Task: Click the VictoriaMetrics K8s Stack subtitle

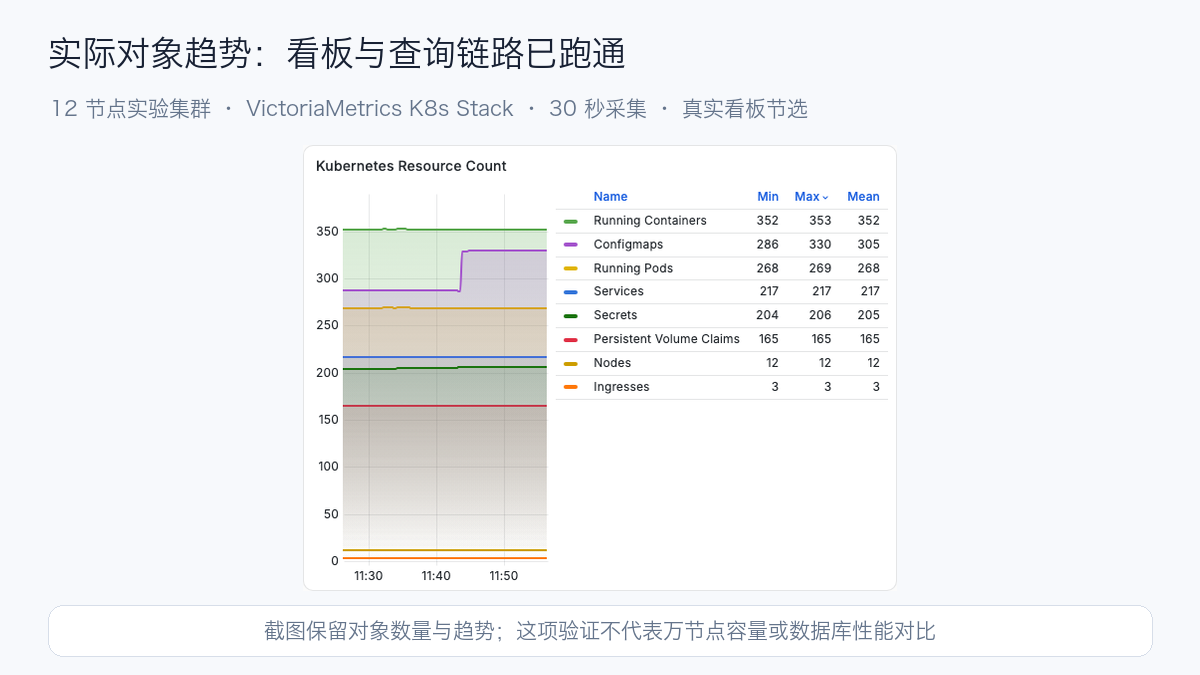Action: 380,109
